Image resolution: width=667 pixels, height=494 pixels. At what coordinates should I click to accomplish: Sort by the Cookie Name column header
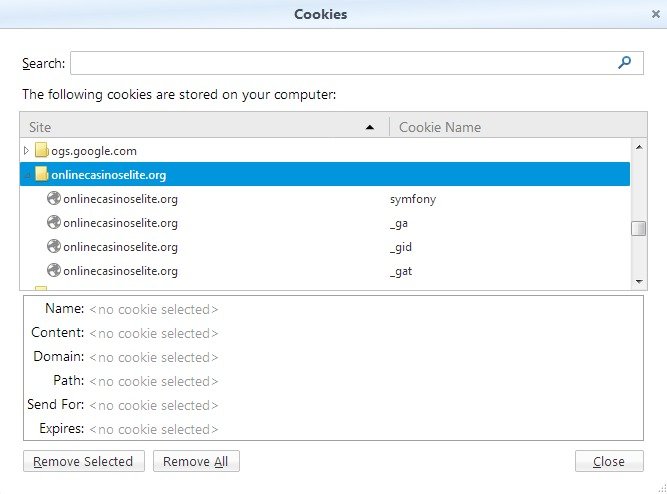(518, 127)
